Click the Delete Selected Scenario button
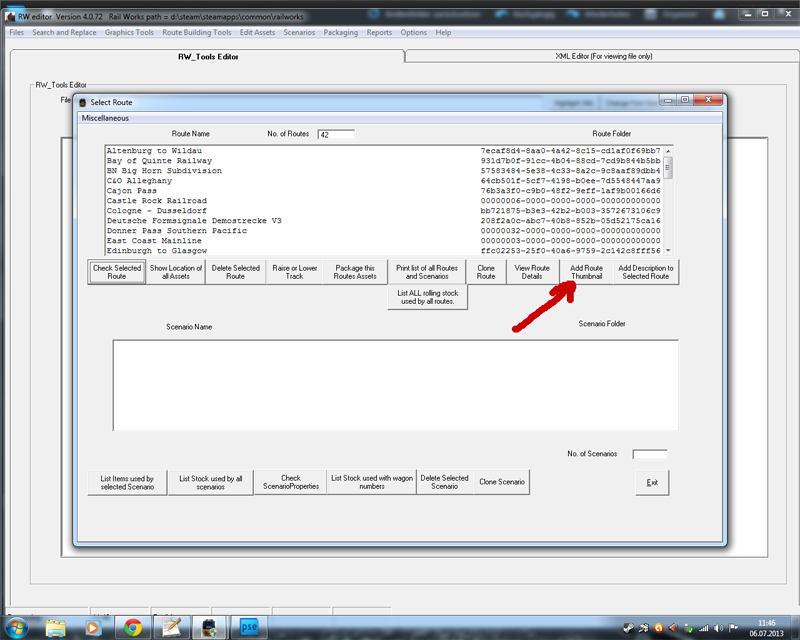 (444, 482)
